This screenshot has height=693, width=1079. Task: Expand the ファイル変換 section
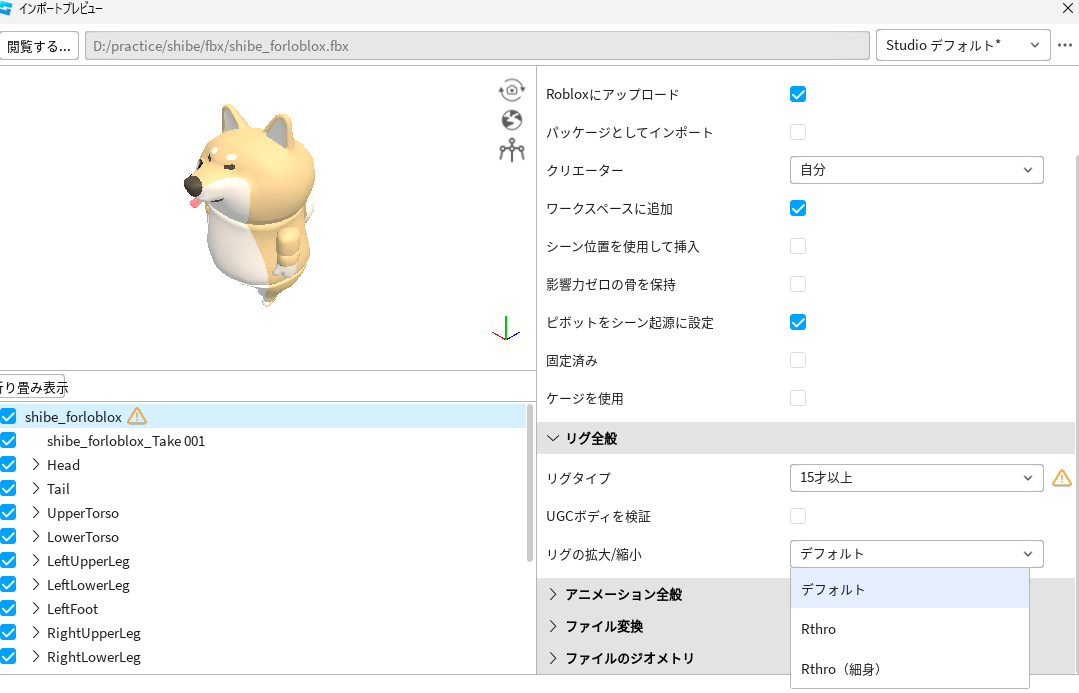553,626
